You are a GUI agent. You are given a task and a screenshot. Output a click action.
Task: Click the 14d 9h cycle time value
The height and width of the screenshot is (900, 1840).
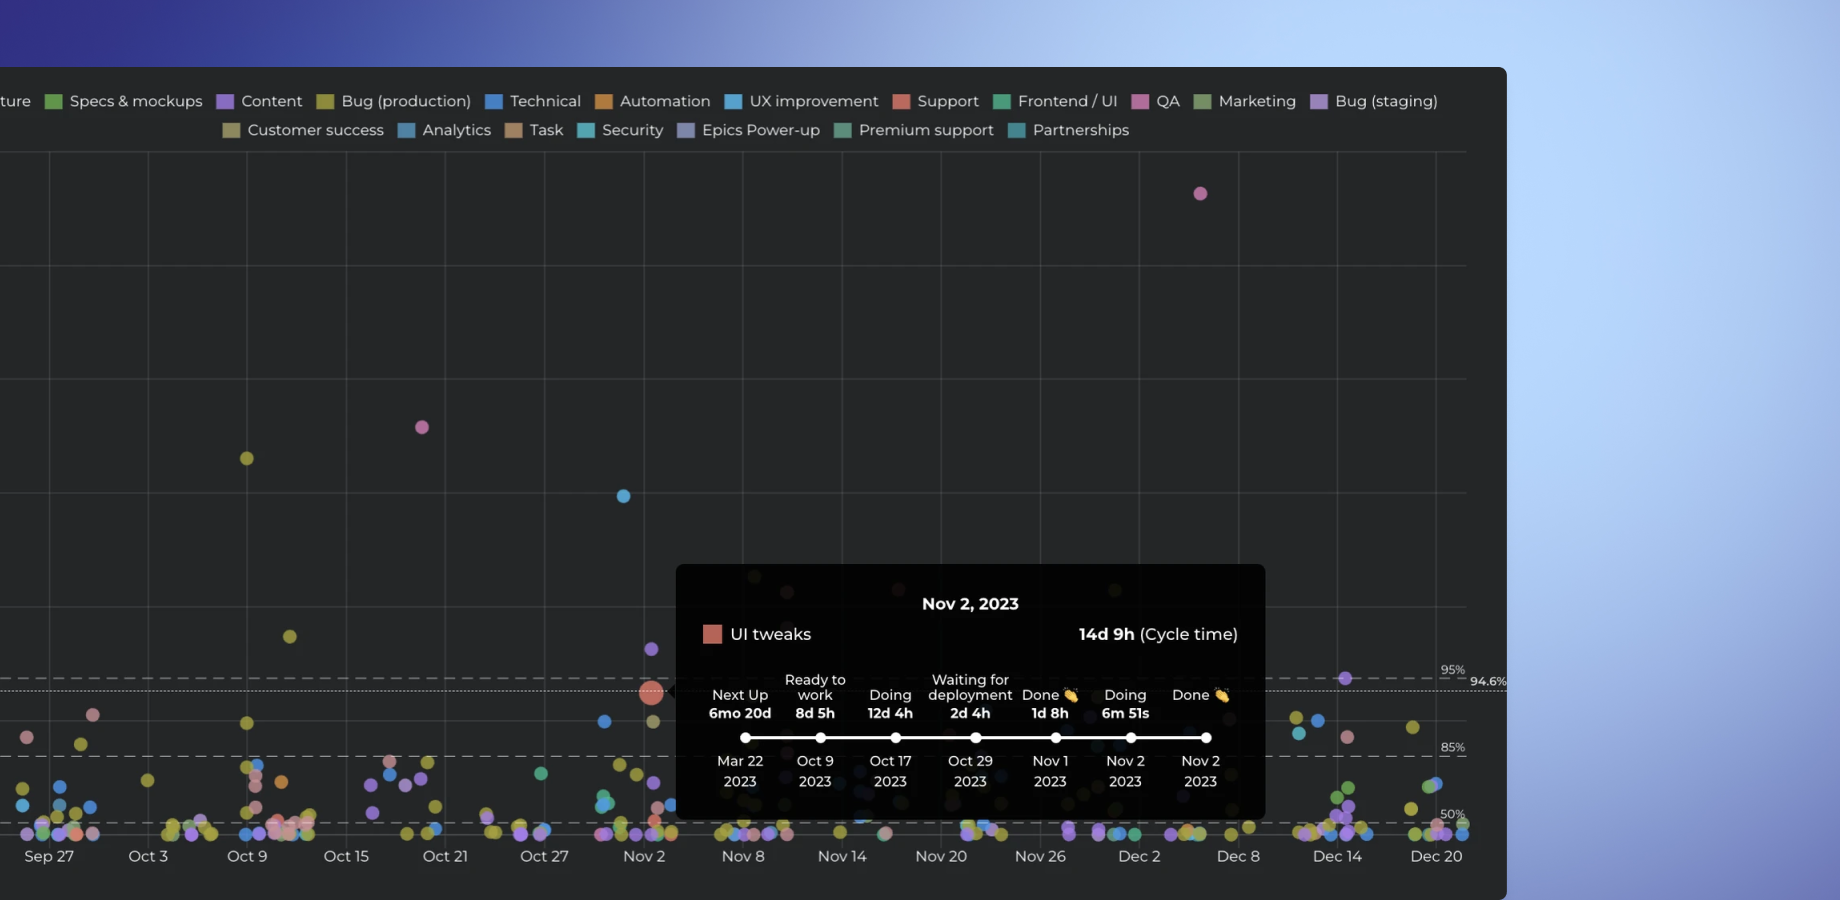[x=1106, y=634]
